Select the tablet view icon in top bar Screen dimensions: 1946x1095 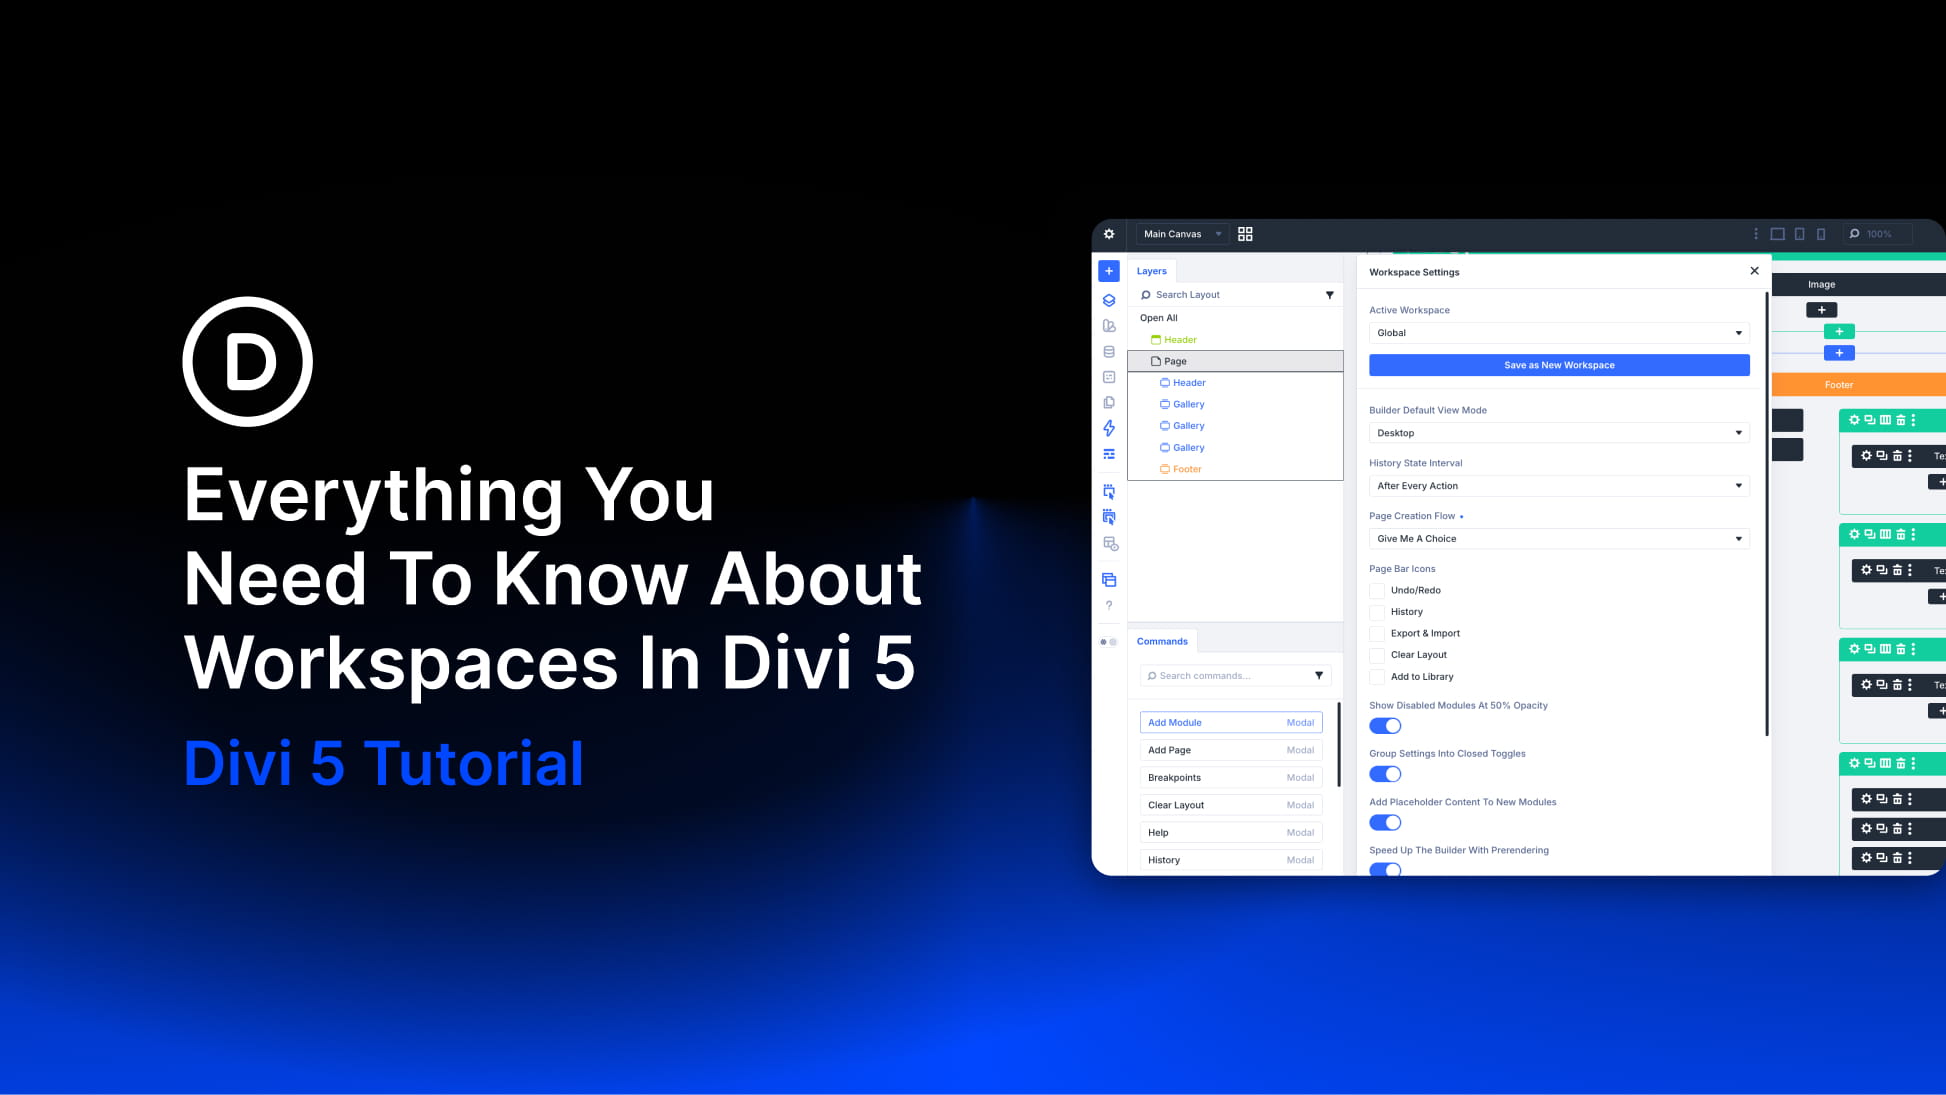coord(1799,234)
